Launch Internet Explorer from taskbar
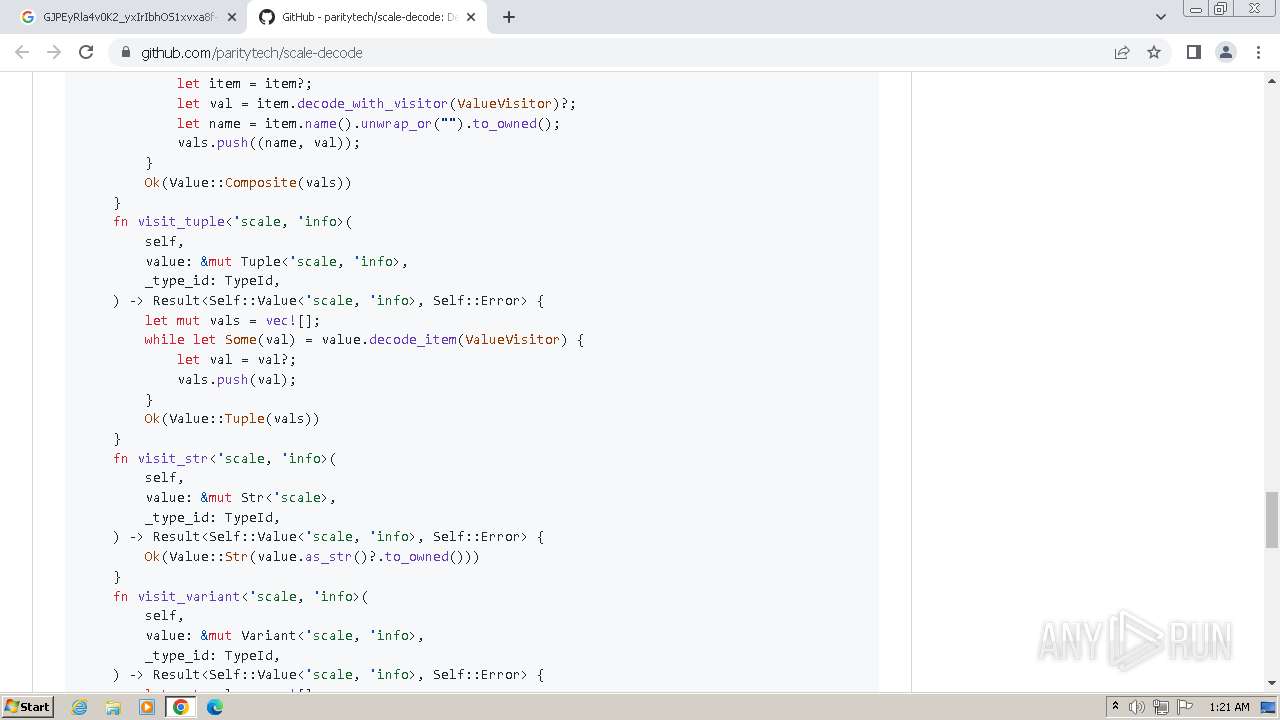The width and height of the screenshot is (1280, 720). tap(79, 707)
